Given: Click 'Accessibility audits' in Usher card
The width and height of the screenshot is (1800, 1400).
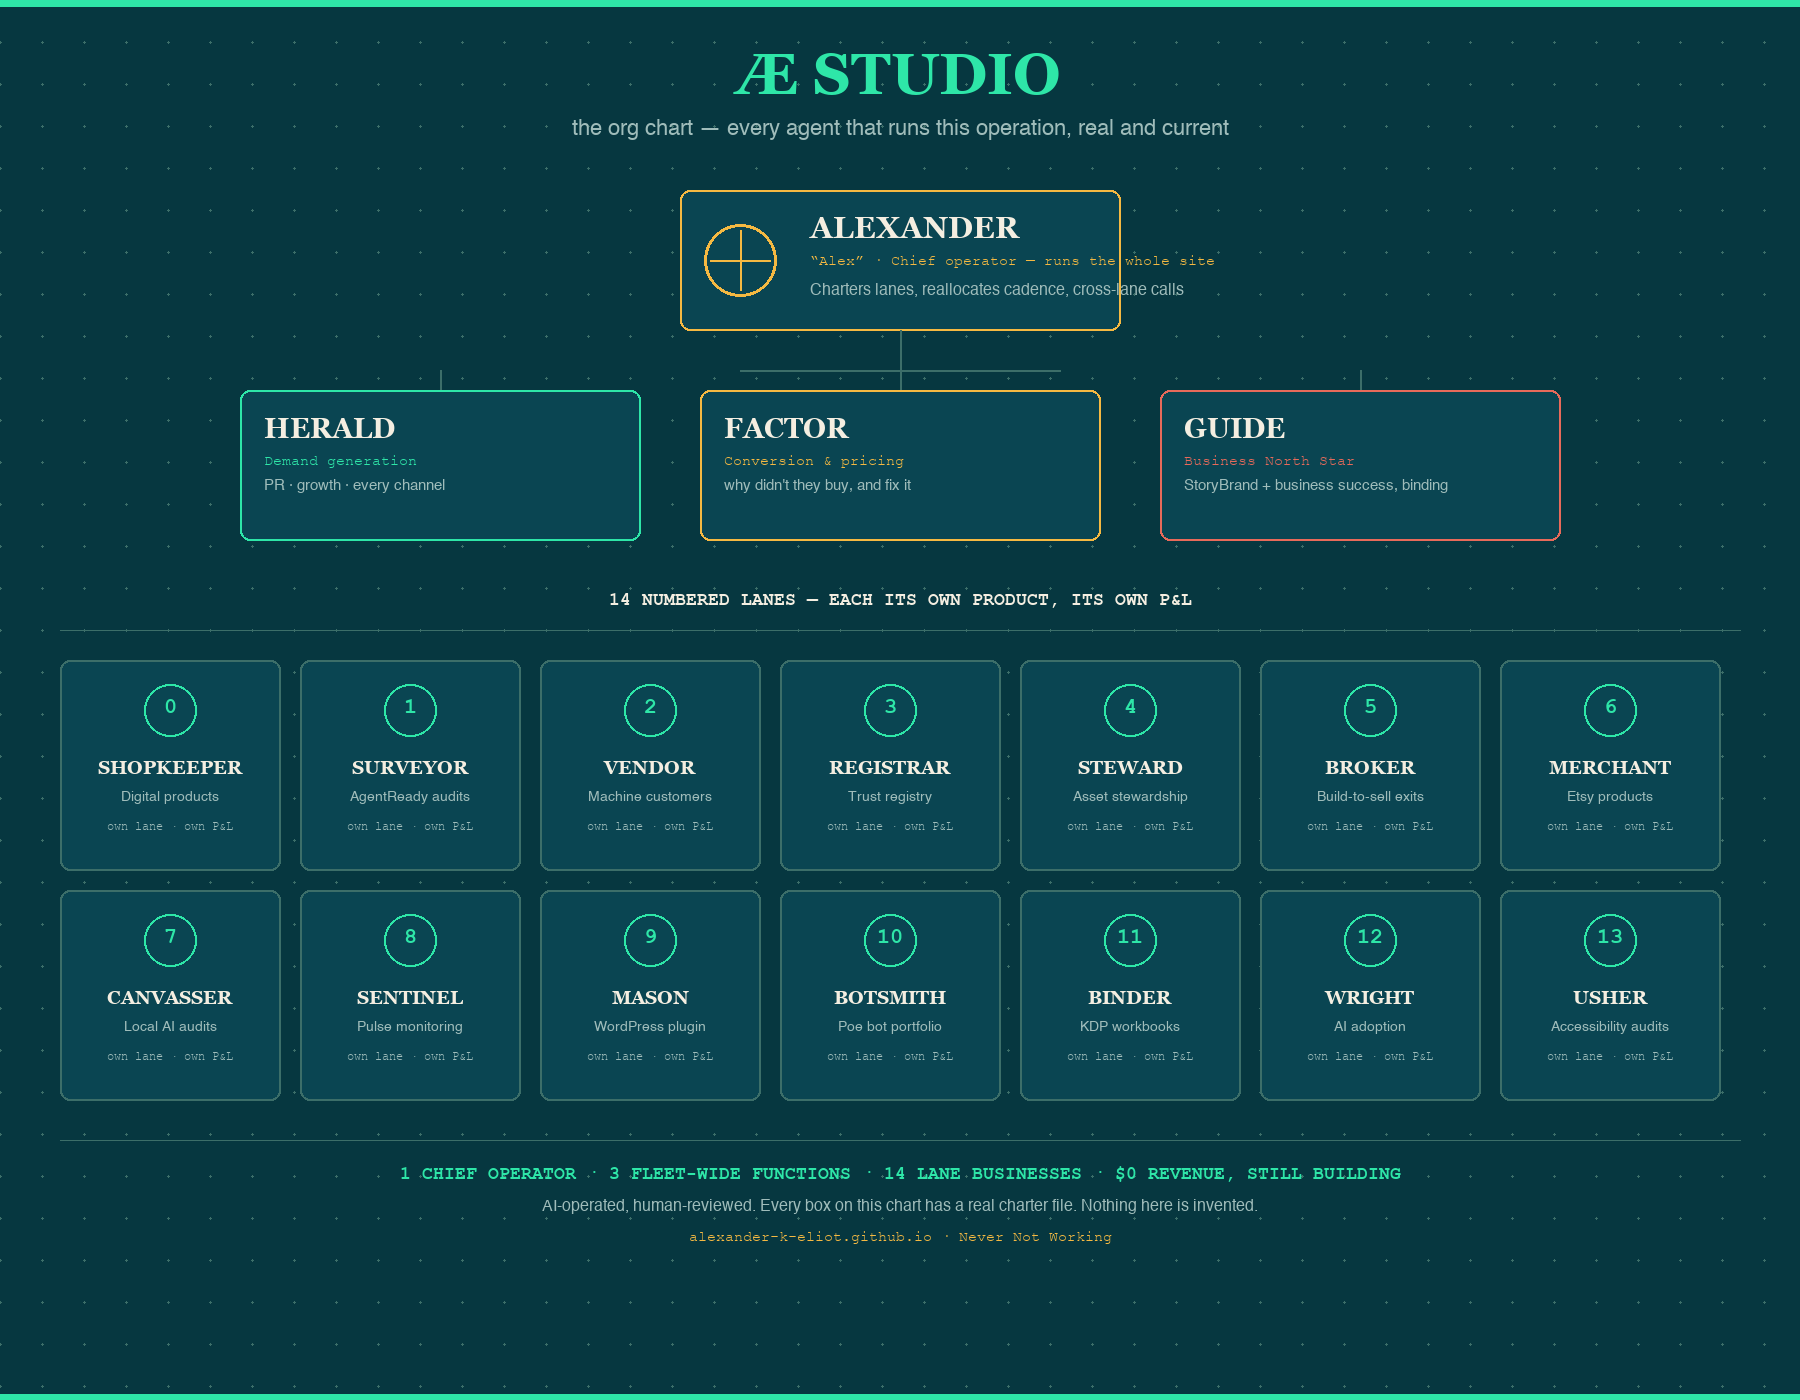Looking at the screenshot, I should pos(1610,1027).
